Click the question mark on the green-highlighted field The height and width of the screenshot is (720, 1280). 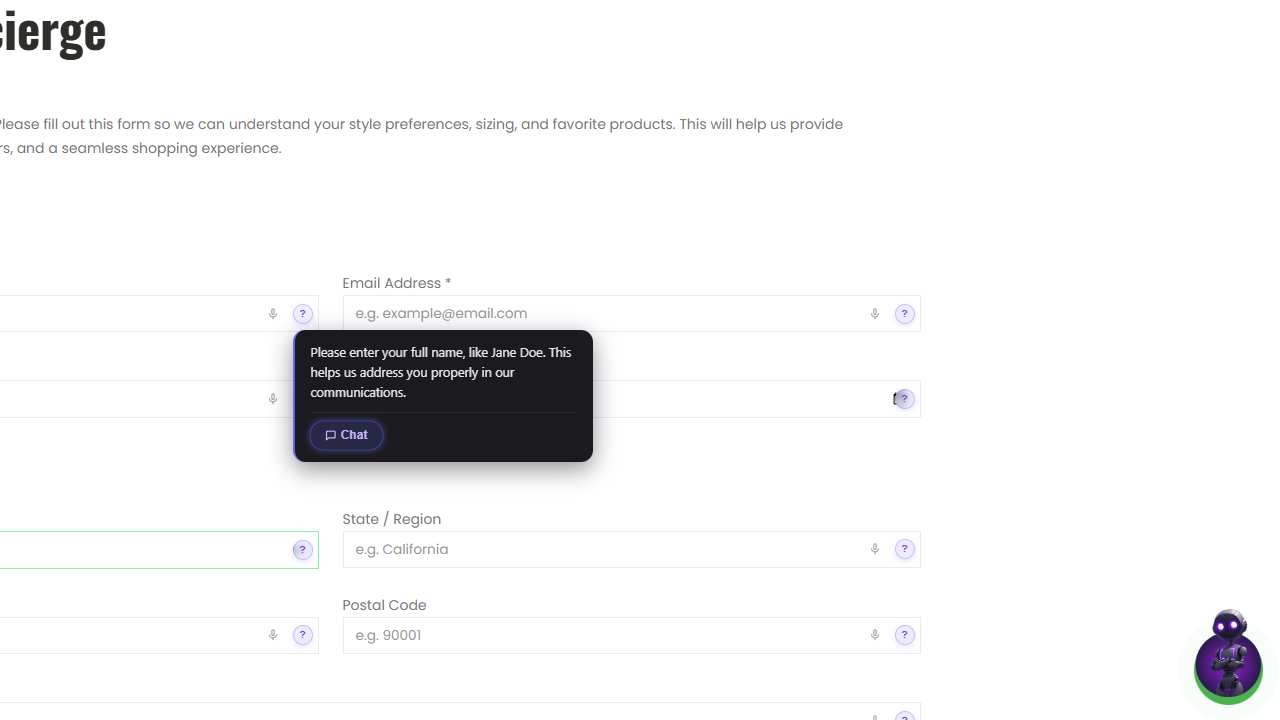coord(302,549)
